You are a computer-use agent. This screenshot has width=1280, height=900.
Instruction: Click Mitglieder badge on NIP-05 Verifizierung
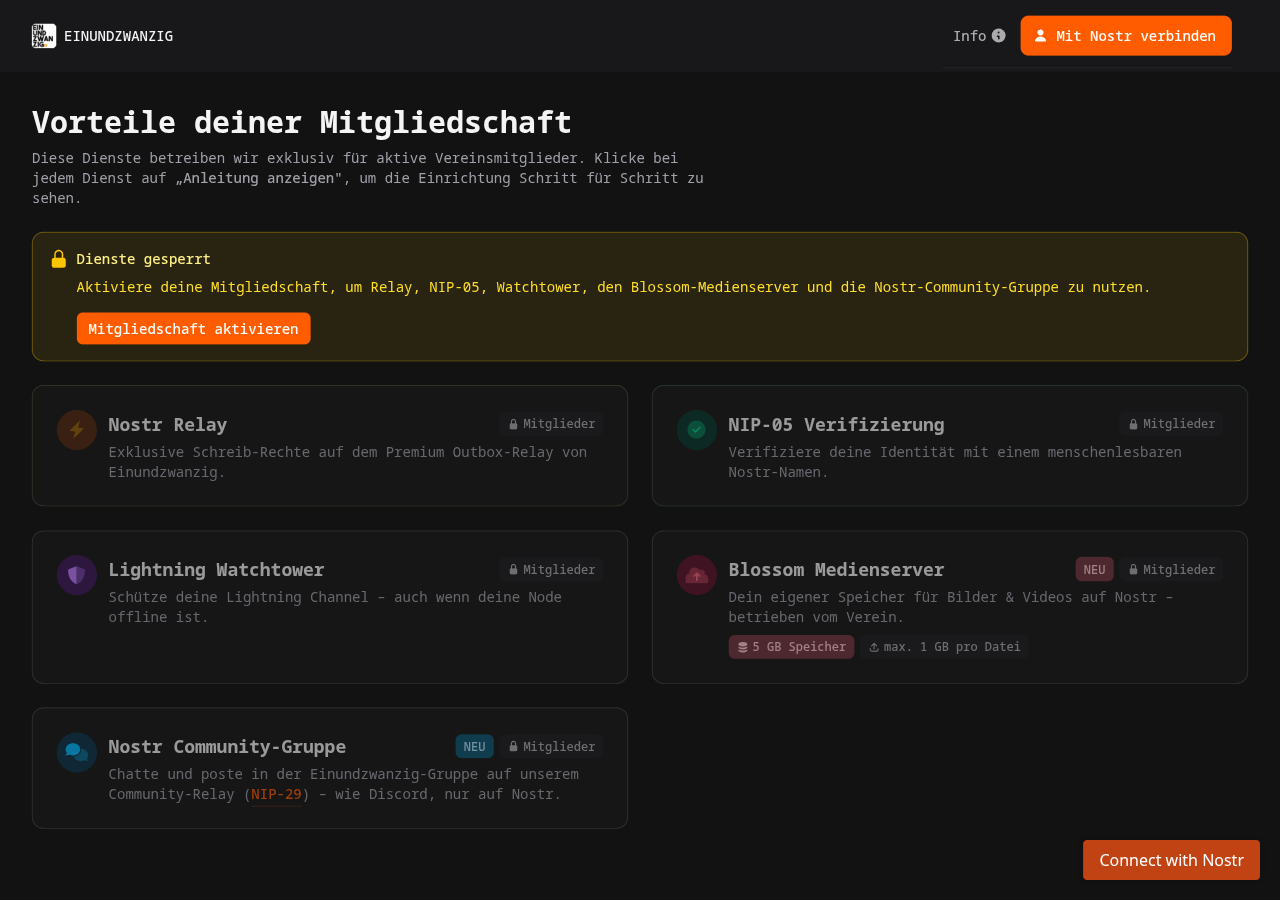(x=1171, y=424)
